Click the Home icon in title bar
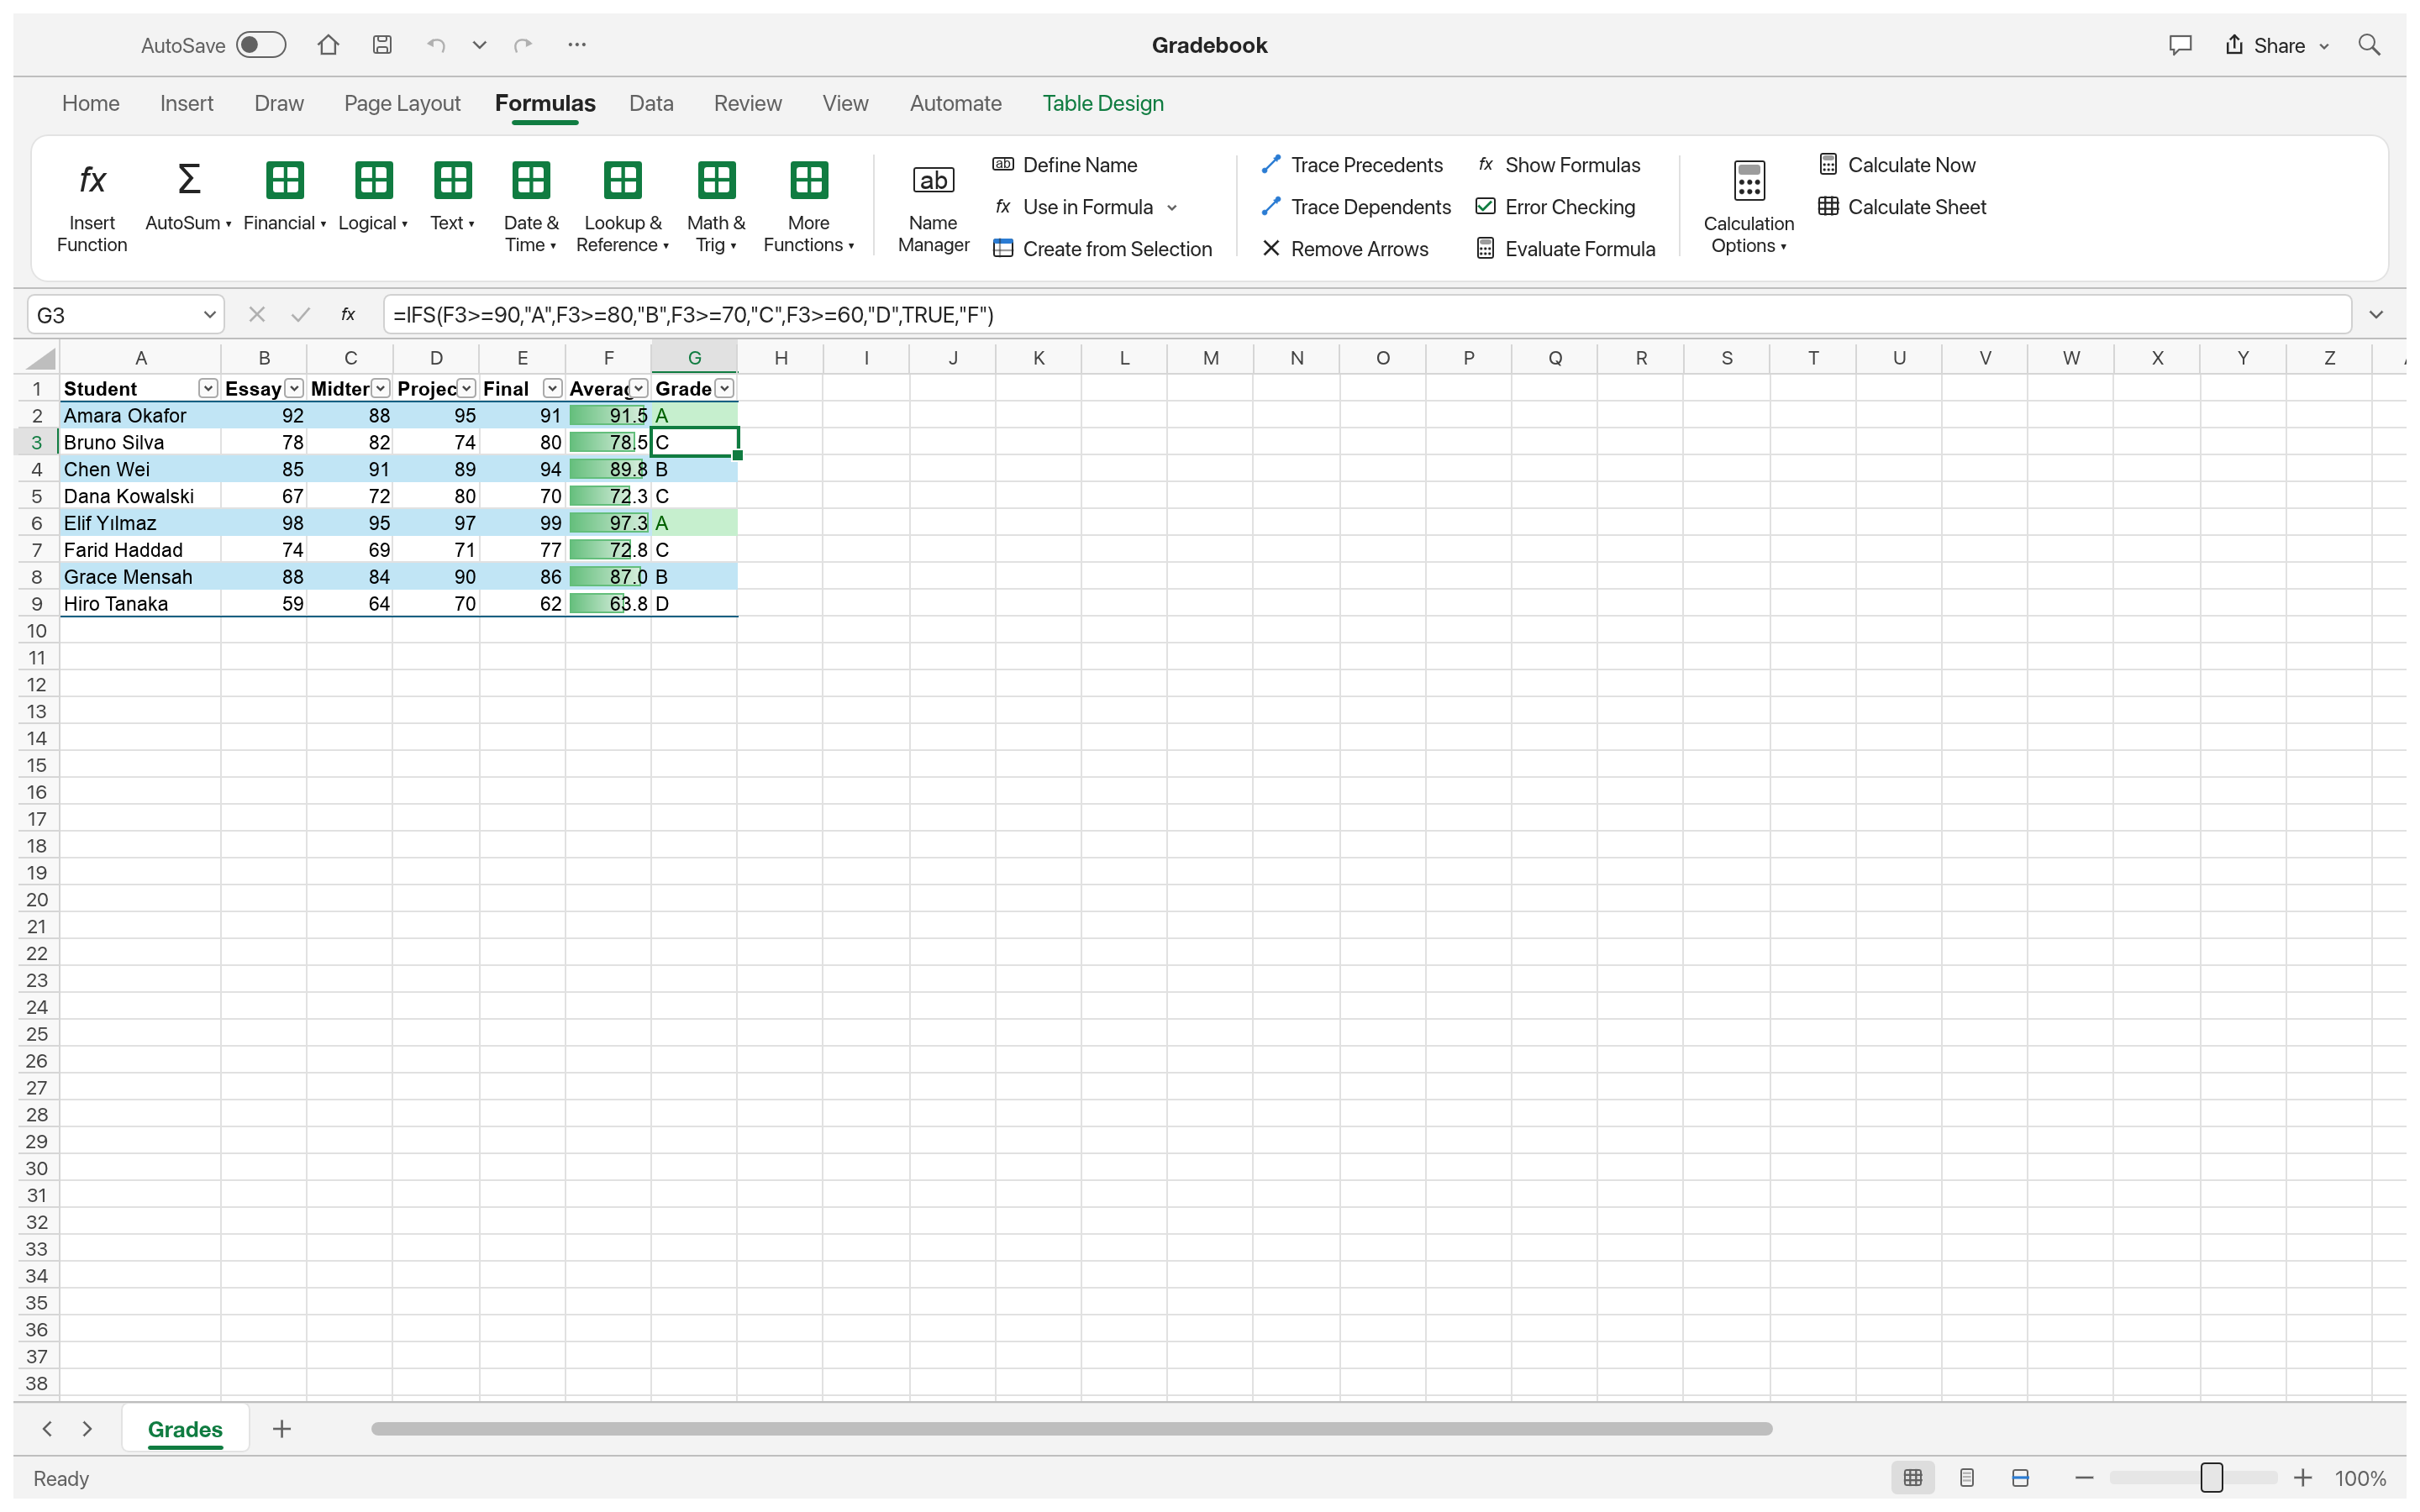Viewport: 2420px width, 1512px height. 328,45
